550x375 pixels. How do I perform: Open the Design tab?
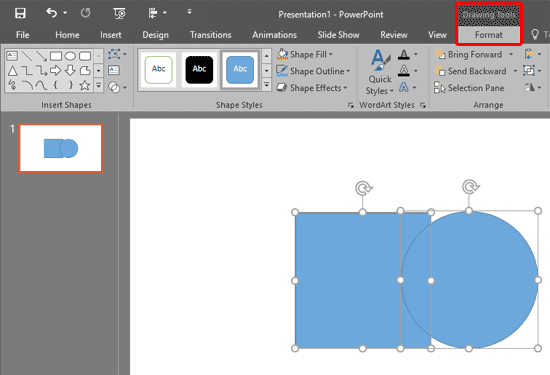(x=155, y=35)
